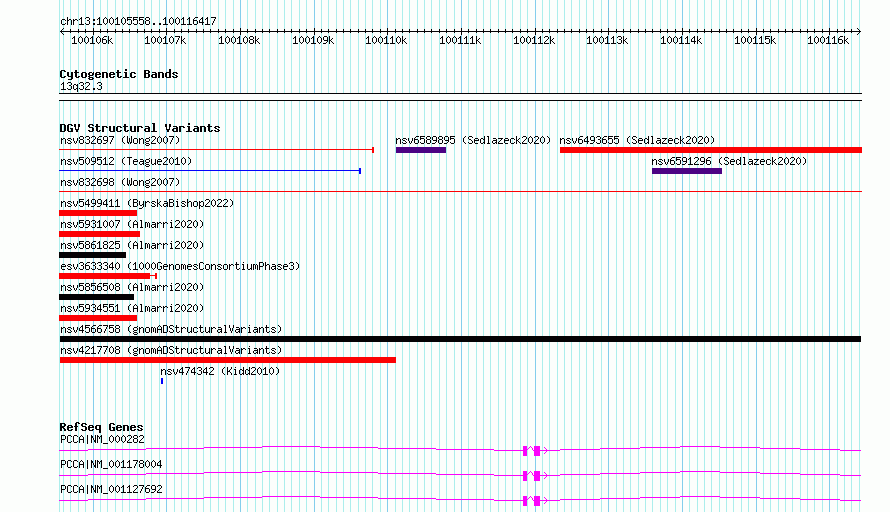
Task: Open the PCCA|NM_000282 gene label
Action: pyautogui.click(x=102, y=439)
